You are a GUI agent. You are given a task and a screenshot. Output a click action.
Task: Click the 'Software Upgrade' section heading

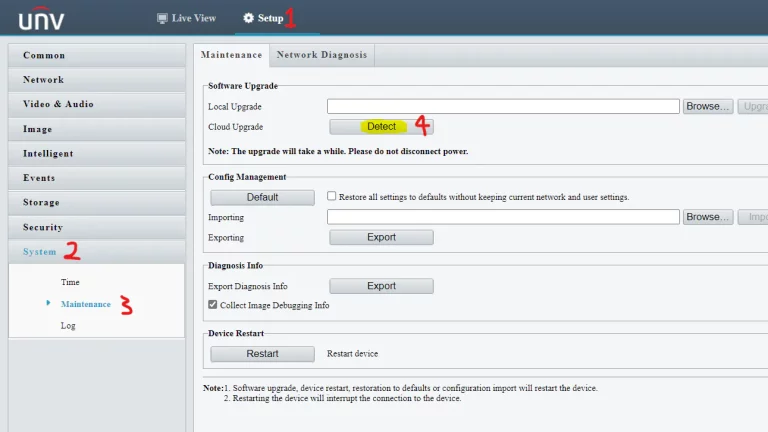(243, 86)
